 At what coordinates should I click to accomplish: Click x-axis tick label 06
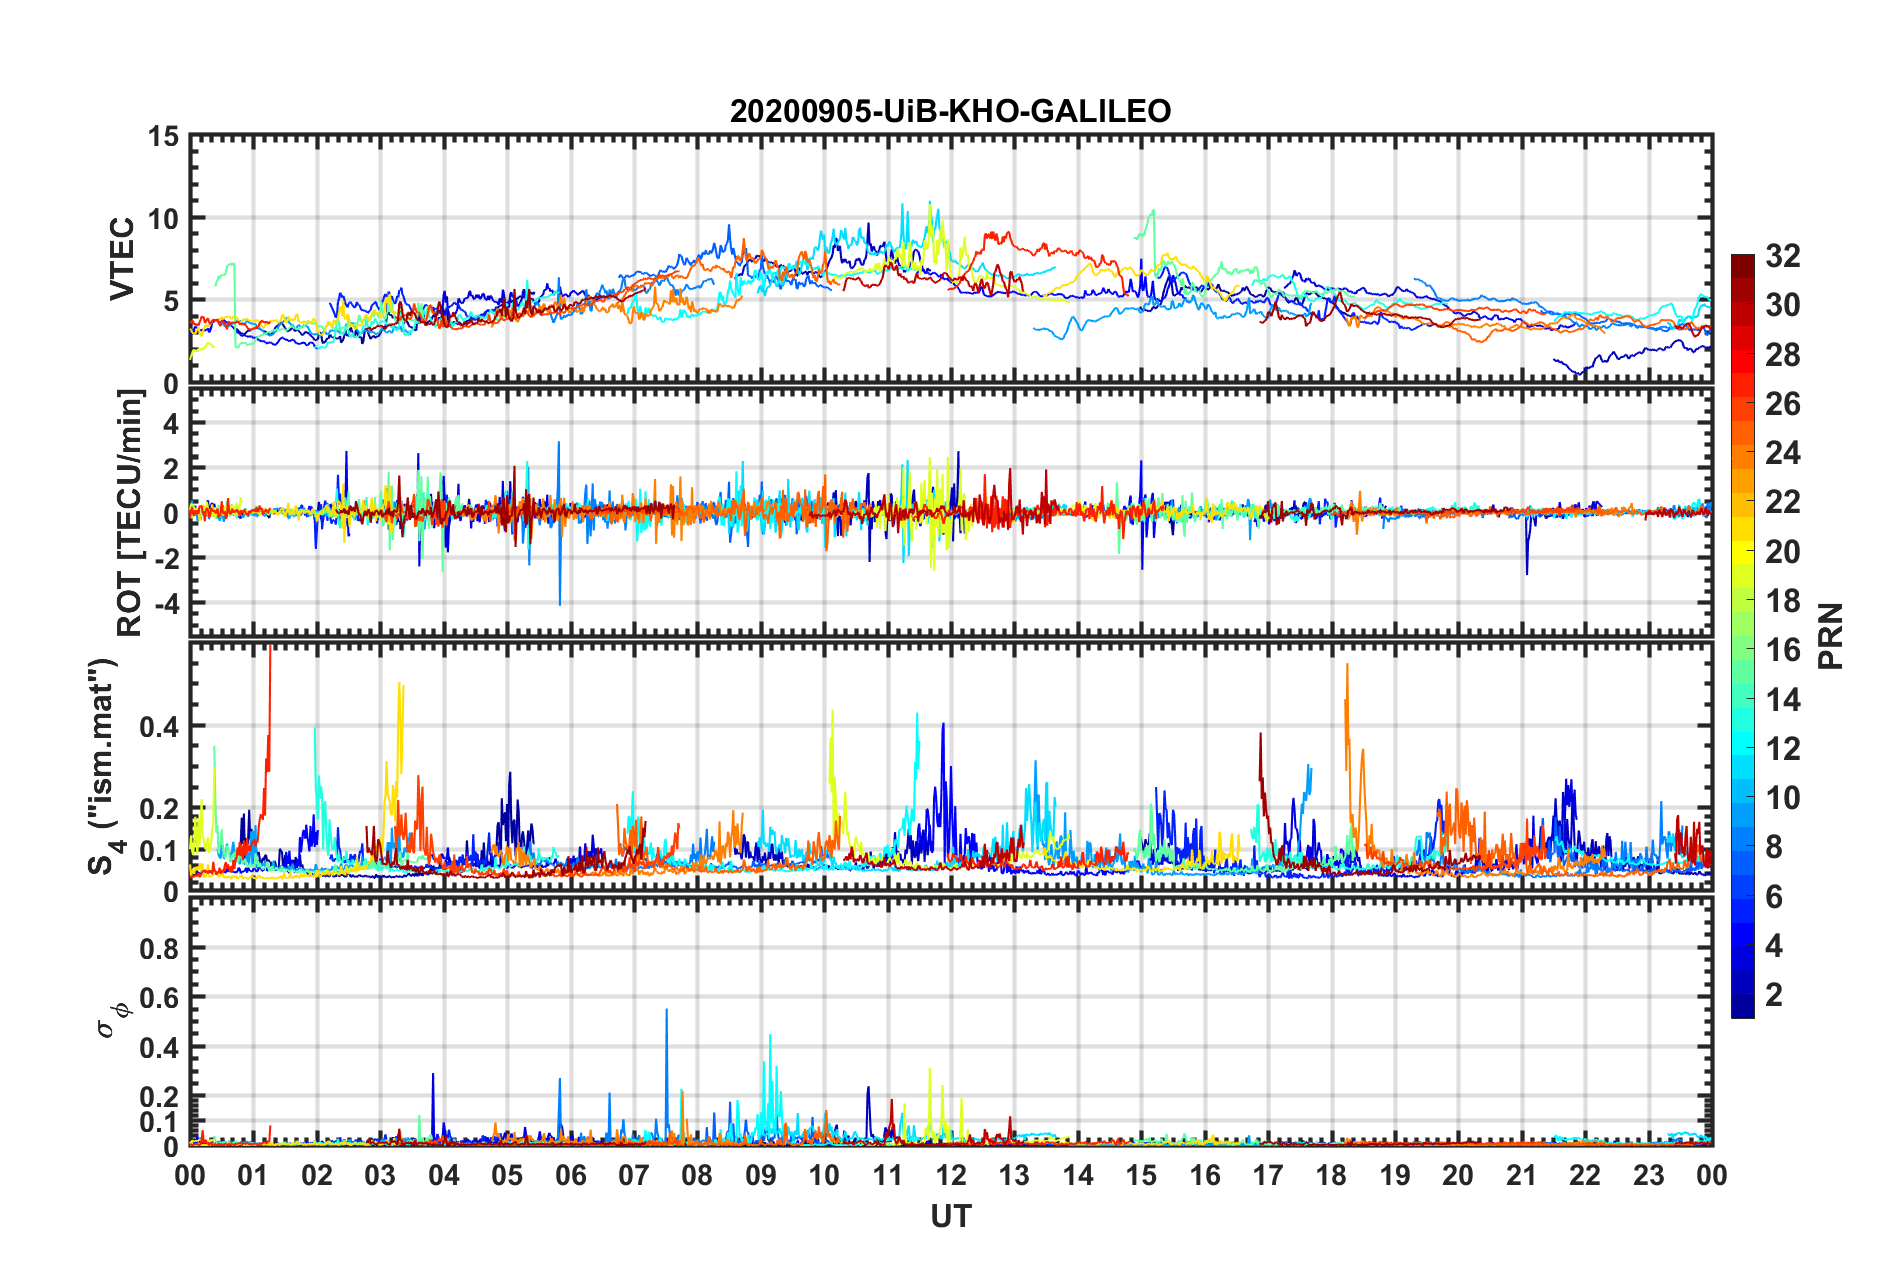[x=571, y=1175]
